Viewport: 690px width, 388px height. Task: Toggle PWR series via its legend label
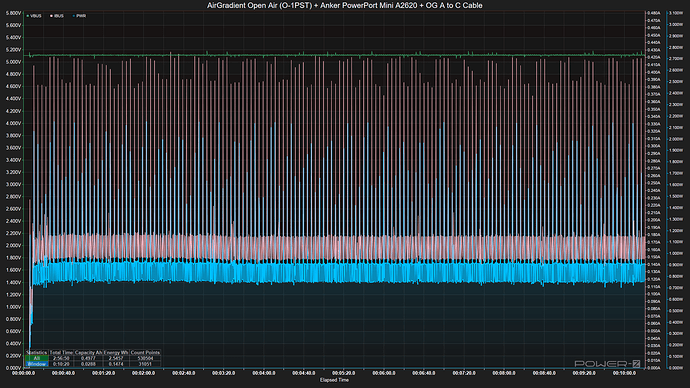[x=81, y=16]
